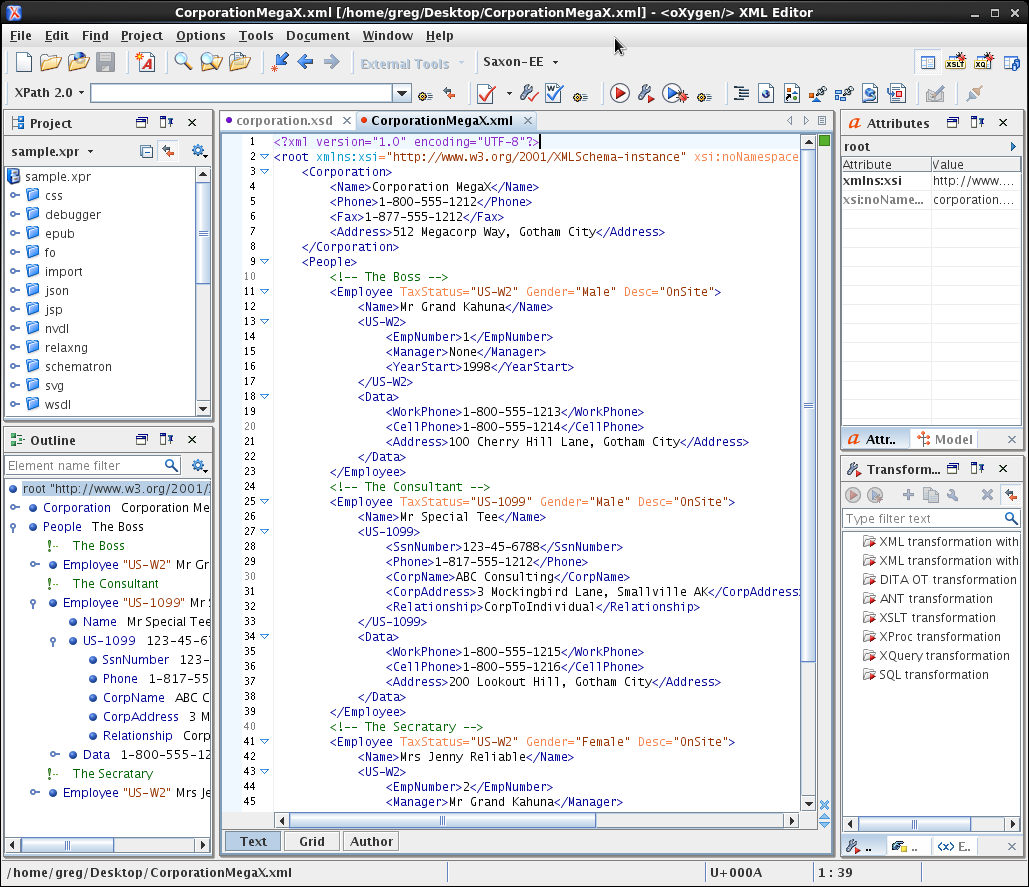Toggle Text editing mode button
The image size is (1029, 887).
click(253, 841)
